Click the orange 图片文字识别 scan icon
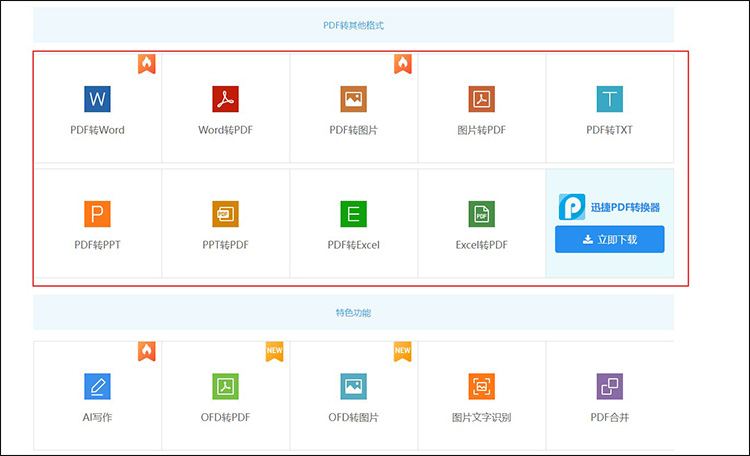 [x=482, y=386]
